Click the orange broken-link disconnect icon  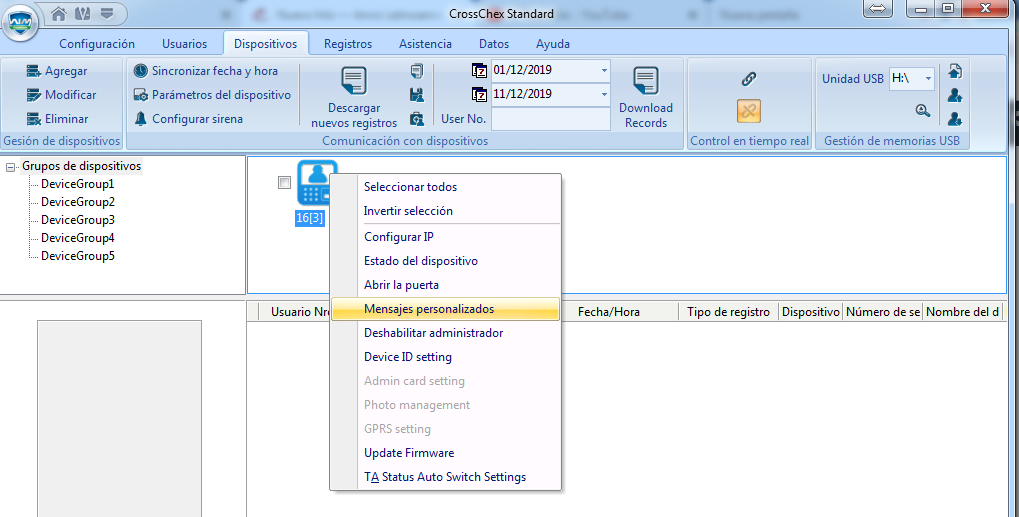[749, 110]
